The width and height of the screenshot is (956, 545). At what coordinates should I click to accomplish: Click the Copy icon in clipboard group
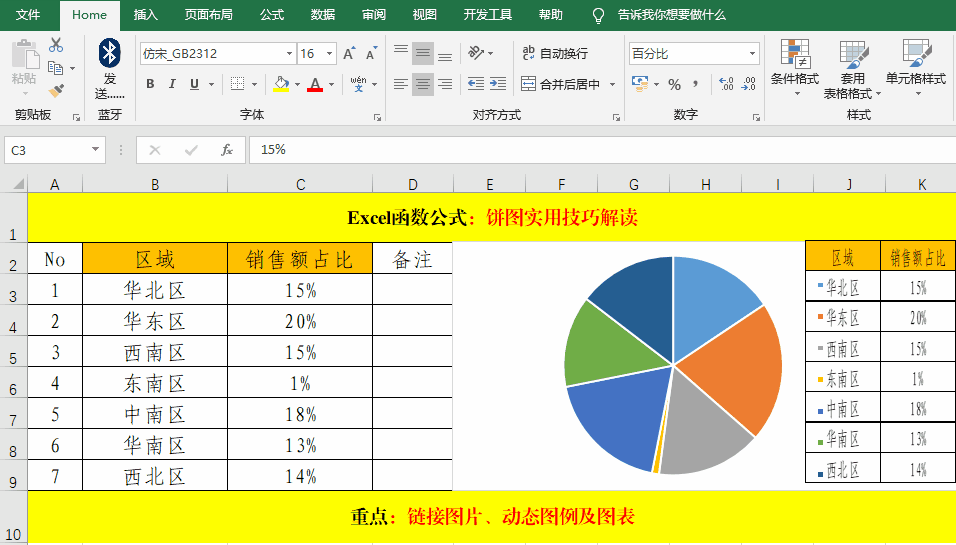tap(55, 68)
